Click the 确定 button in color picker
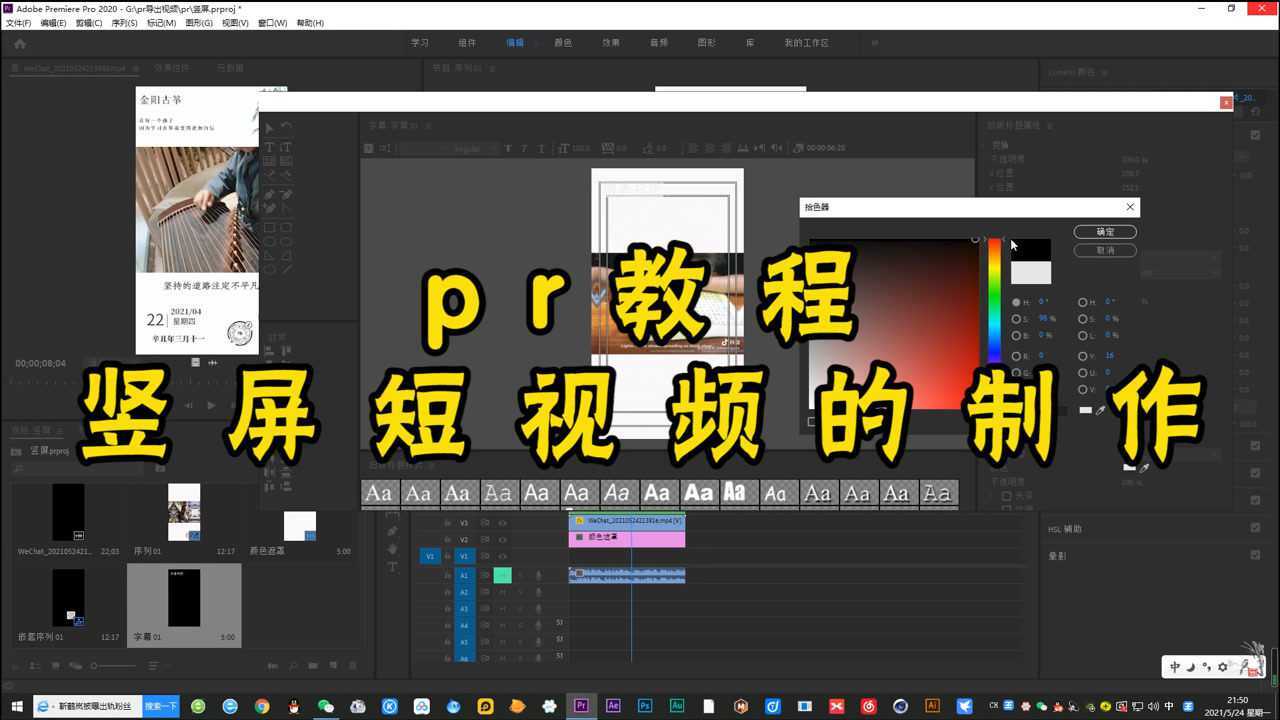 (x=1104, y=232)
